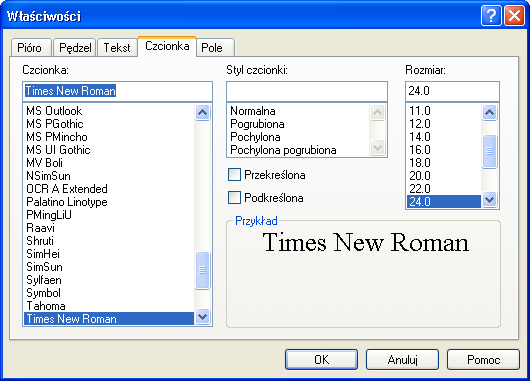The height and width of the screenshot is (381, 530).
Task: Pick font size 14.0
Action: [444, 137]
